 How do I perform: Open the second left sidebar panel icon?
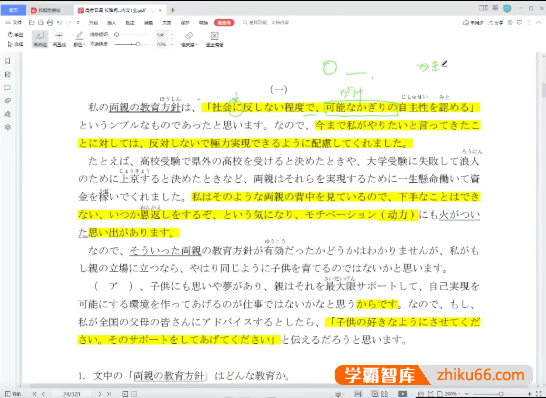tap(8, 75)
